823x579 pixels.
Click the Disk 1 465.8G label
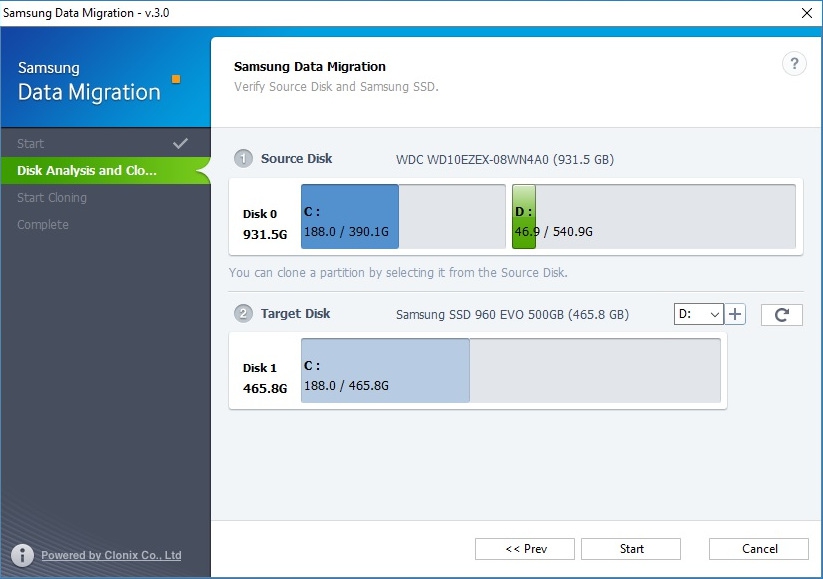[x=265, y=378]
